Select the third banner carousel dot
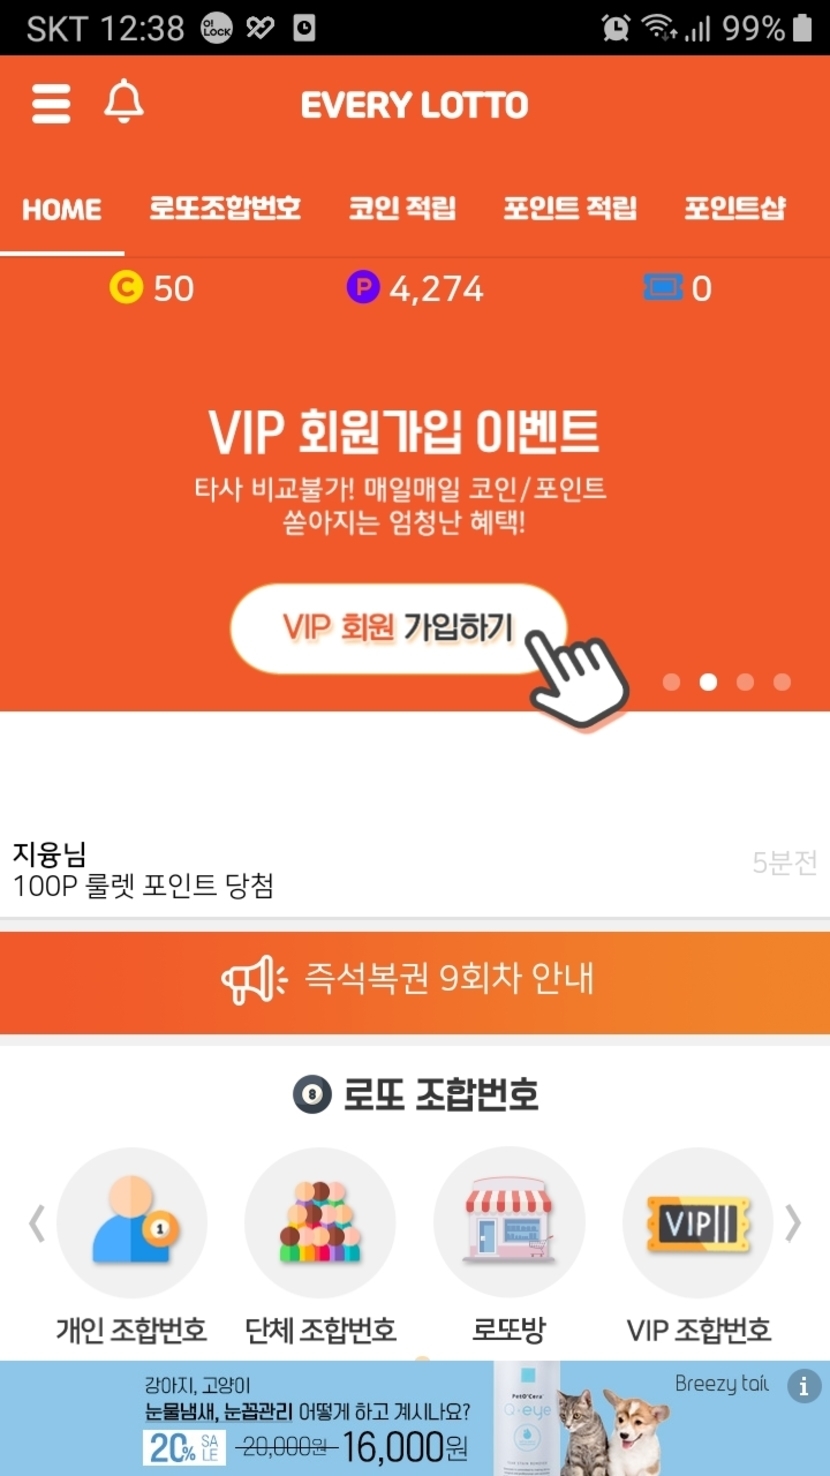Image resolution: width=830 pixels, height=1476 pixels. click(745, 682)
